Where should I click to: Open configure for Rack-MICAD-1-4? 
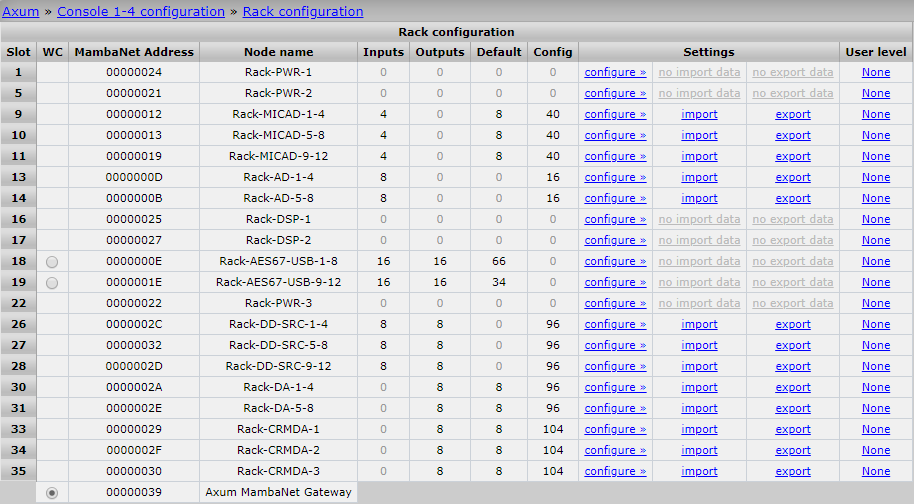click(x=615, y=114)
